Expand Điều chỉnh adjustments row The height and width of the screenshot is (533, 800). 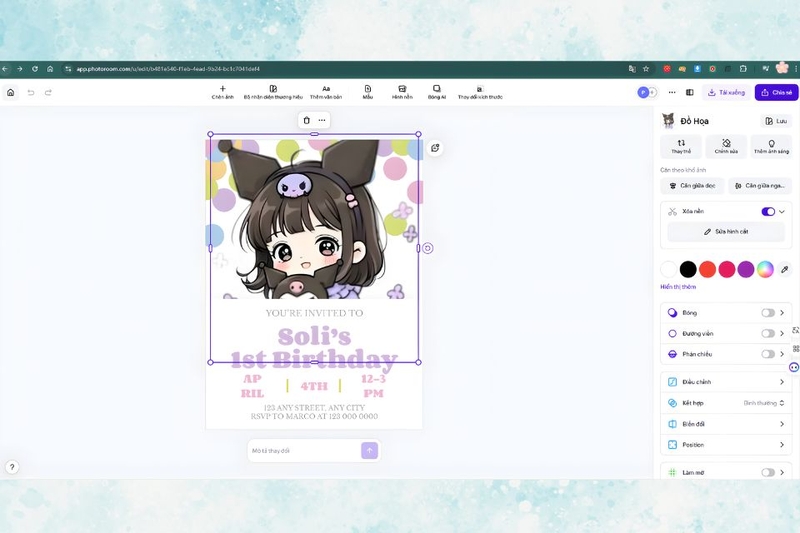726,382
